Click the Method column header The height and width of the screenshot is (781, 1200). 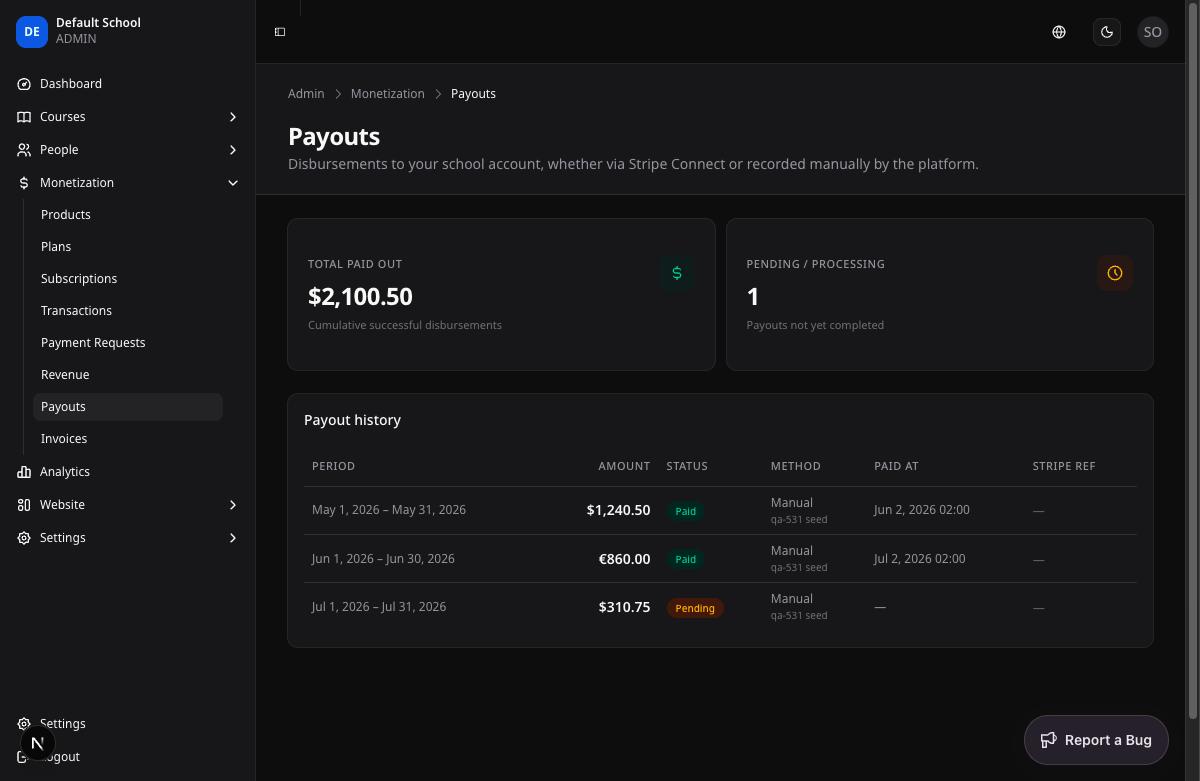796,466
